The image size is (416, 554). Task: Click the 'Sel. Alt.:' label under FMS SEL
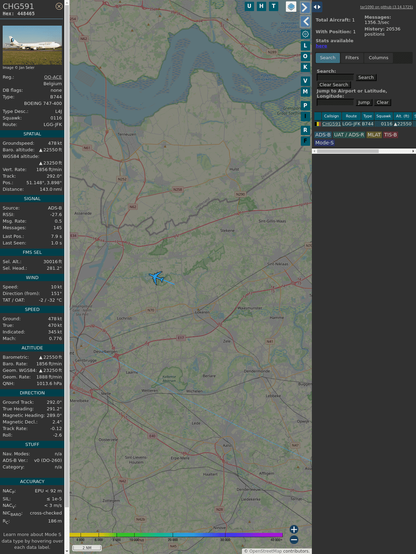pos(12,262)
